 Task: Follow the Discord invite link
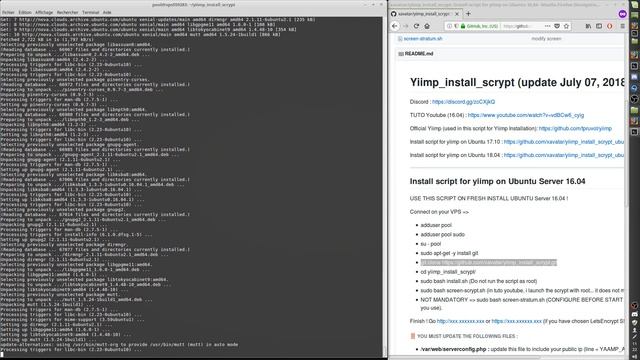463,102
